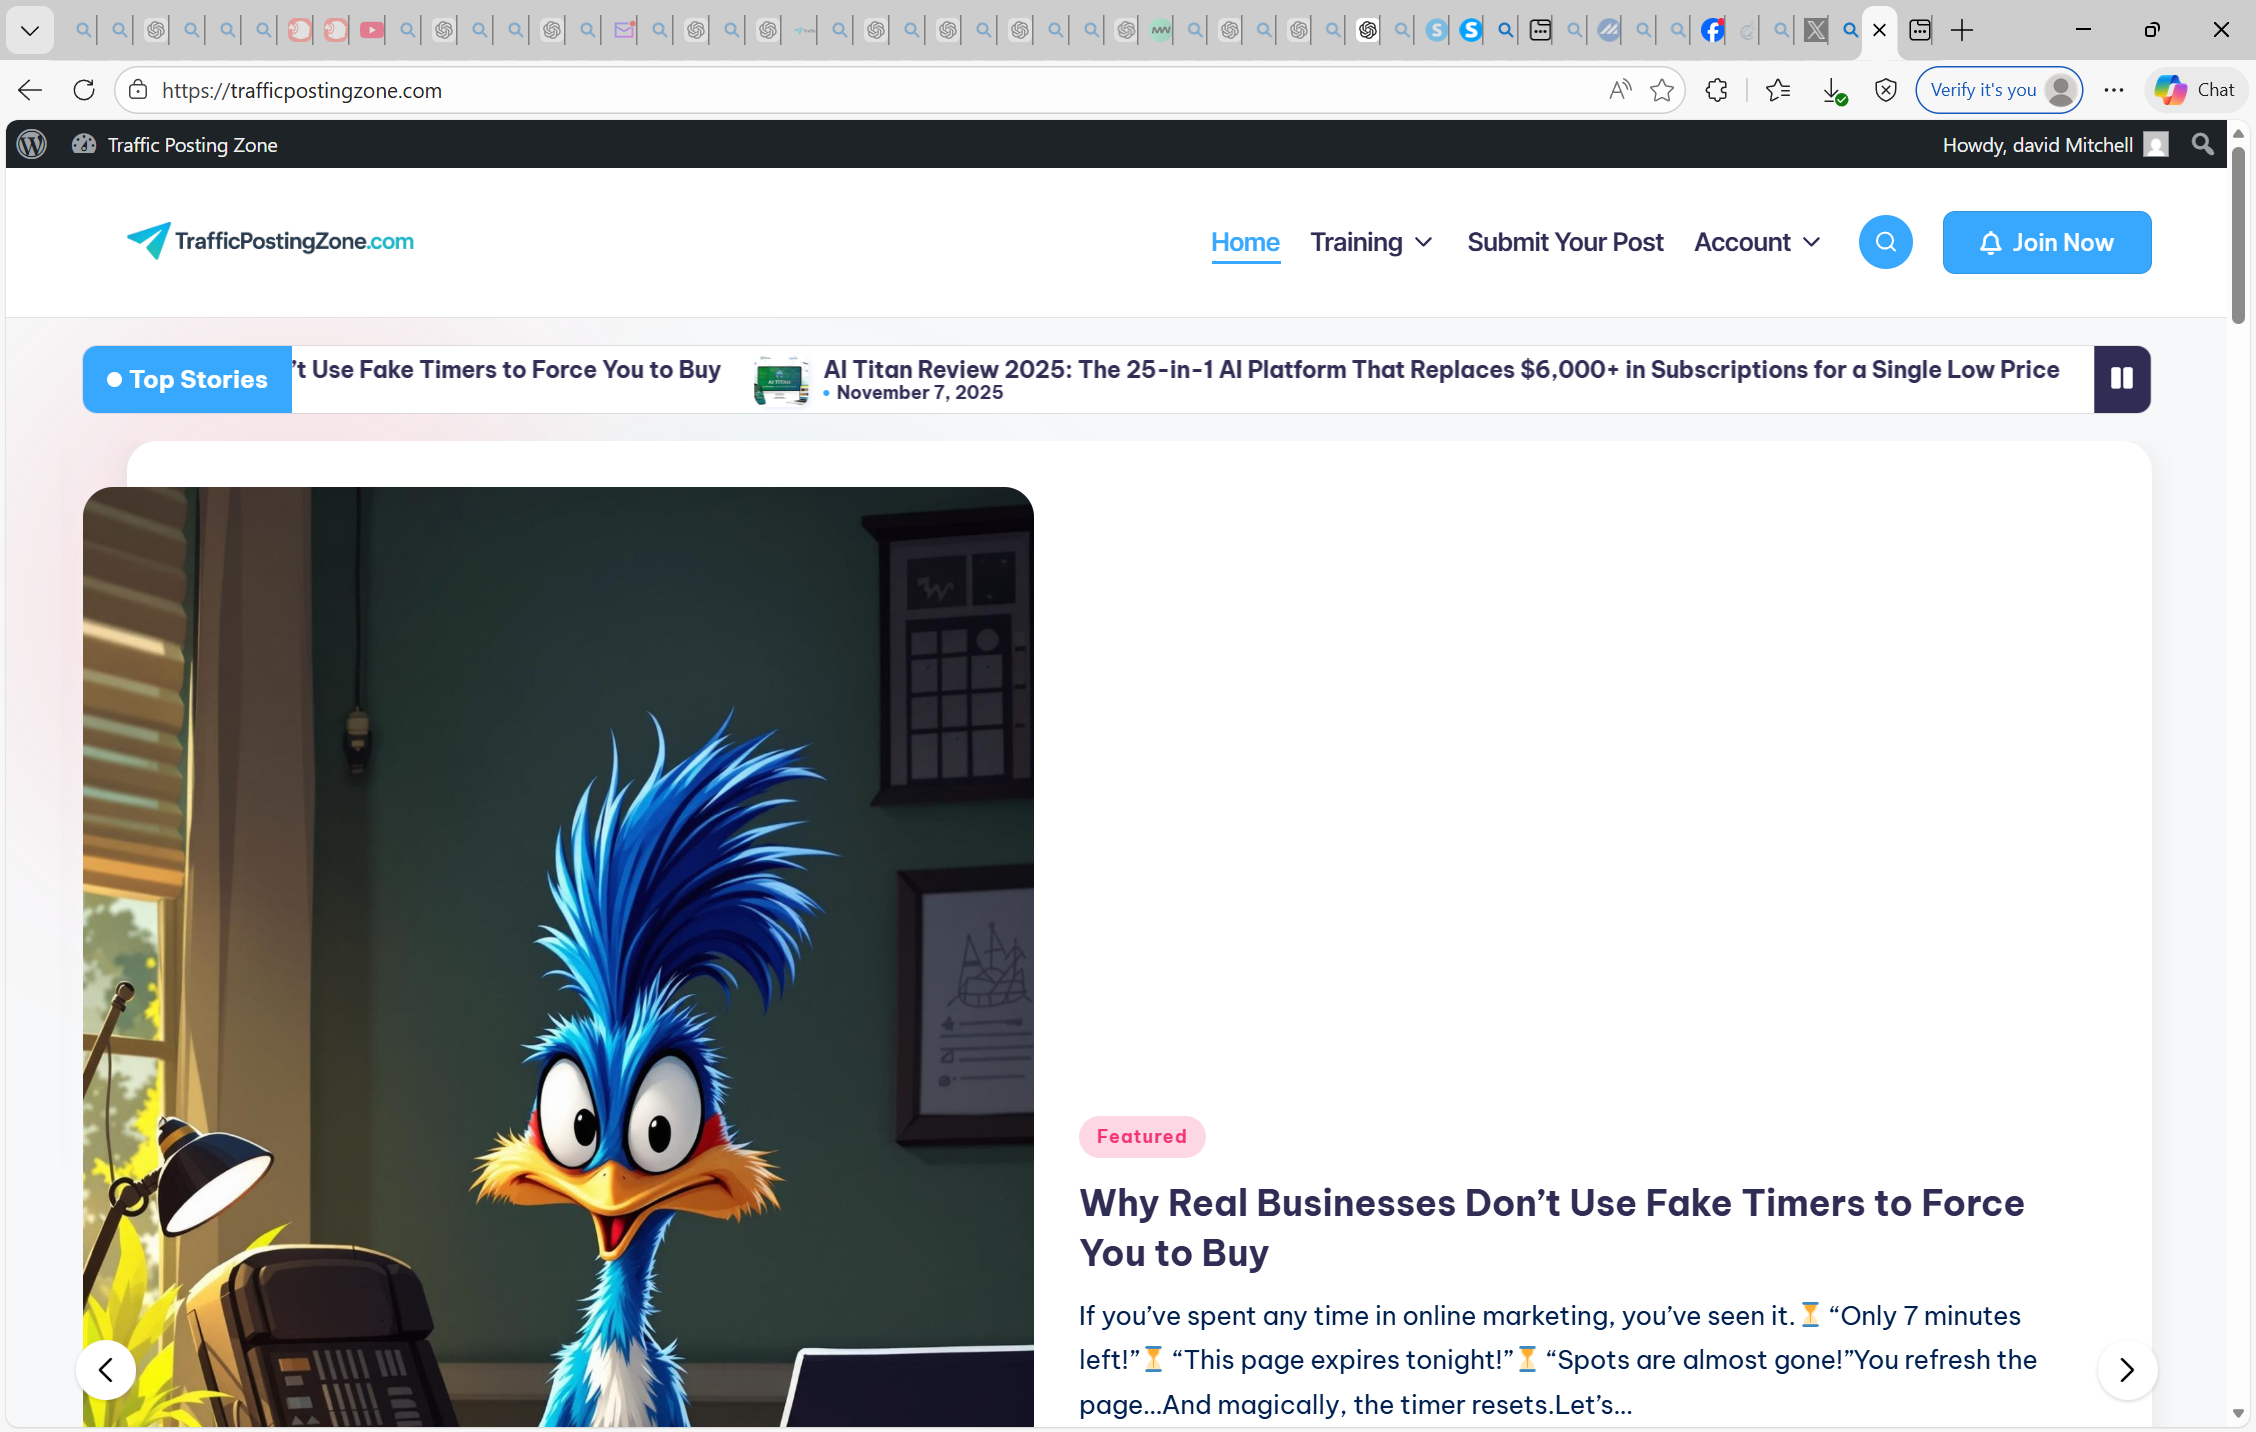Click the Join Now button
The image size is (2256, 1432).
[x=2046, y=242]
